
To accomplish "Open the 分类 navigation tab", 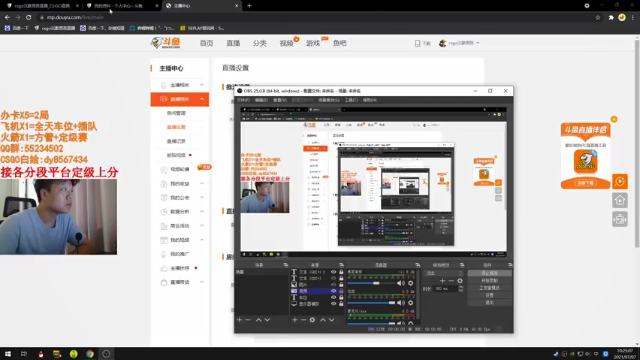I will [260, 43].
